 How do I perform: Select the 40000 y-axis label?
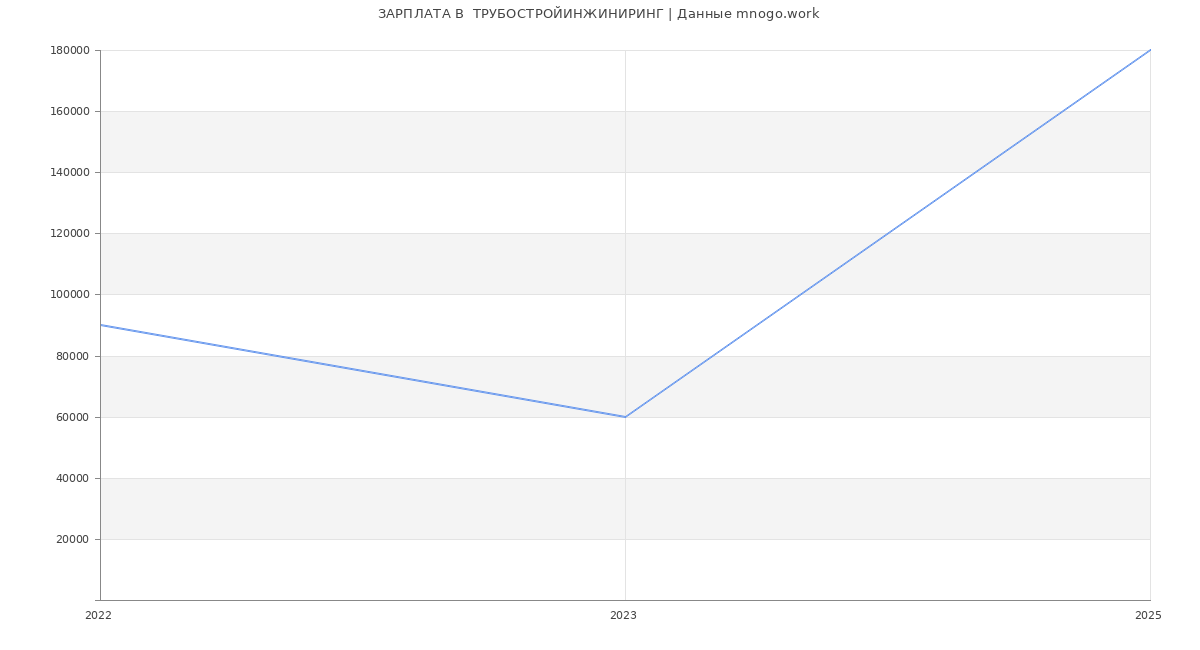click(73, 478)
